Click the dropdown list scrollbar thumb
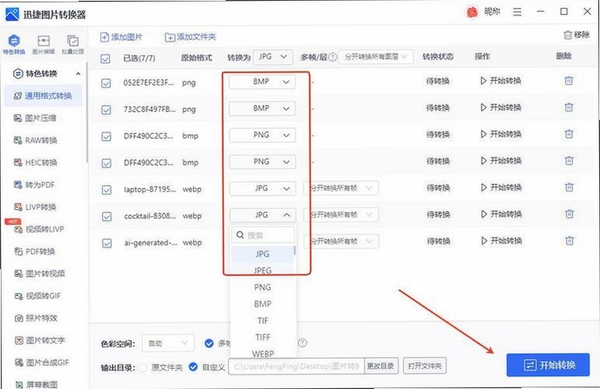This screenshot has width=600, height=389. [x=294, y=251]
